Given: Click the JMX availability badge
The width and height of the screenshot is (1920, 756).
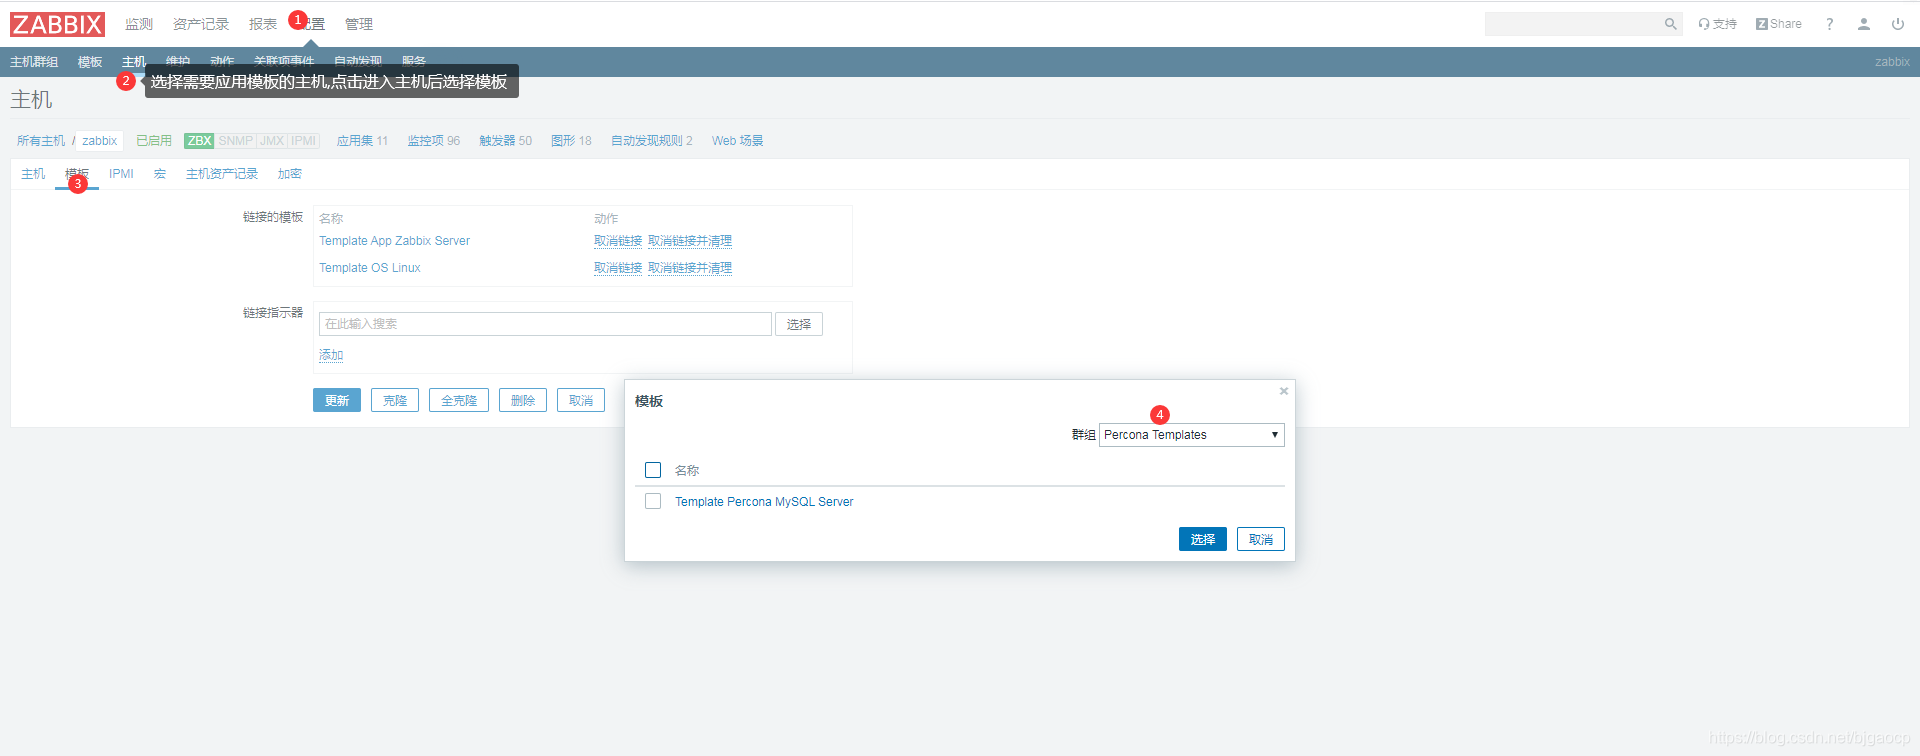Looking at the screenshot, I should pyautogui.click(x=272, y=141).
